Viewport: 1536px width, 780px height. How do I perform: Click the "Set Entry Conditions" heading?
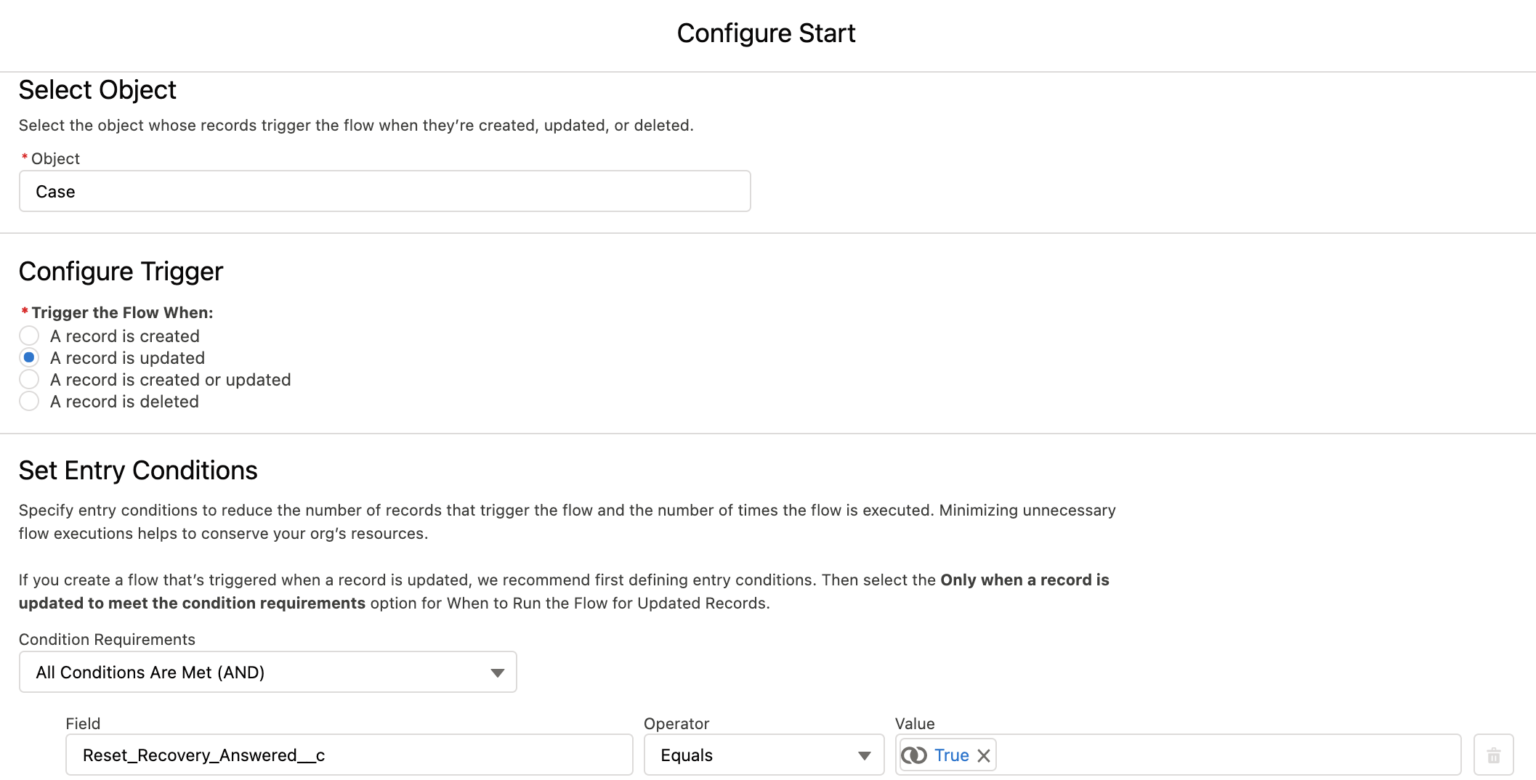(138, 470)
